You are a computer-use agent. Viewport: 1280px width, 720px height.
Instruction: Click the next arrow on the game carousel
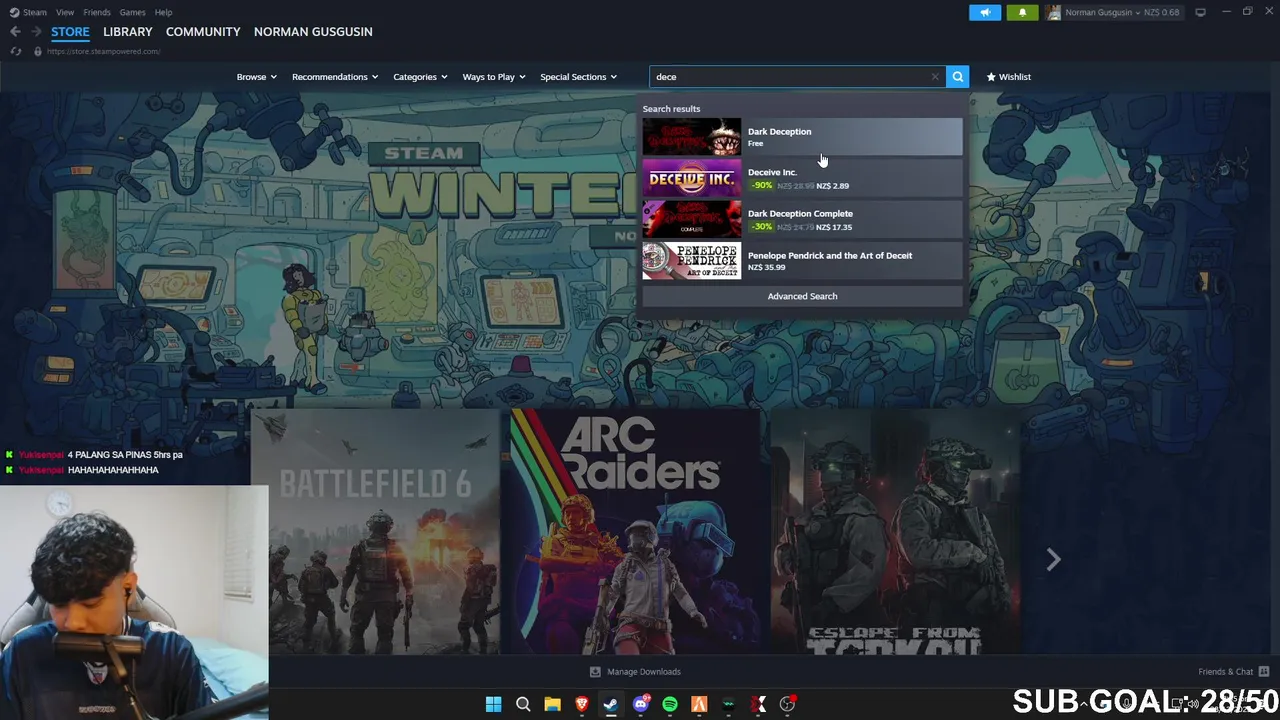(x=1053, y=560)
